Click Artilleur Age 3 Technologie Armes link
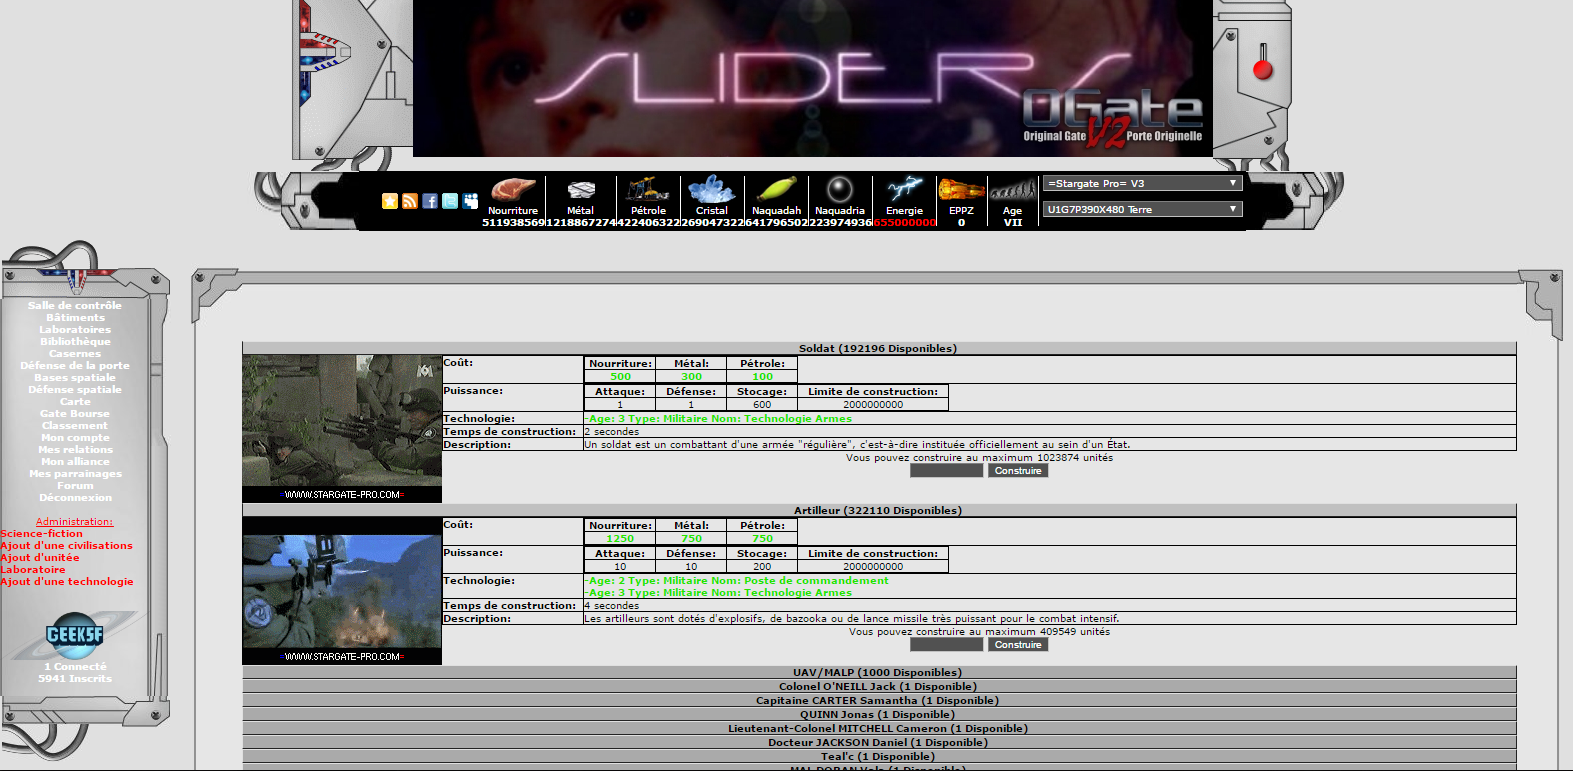 coord(718,593)
